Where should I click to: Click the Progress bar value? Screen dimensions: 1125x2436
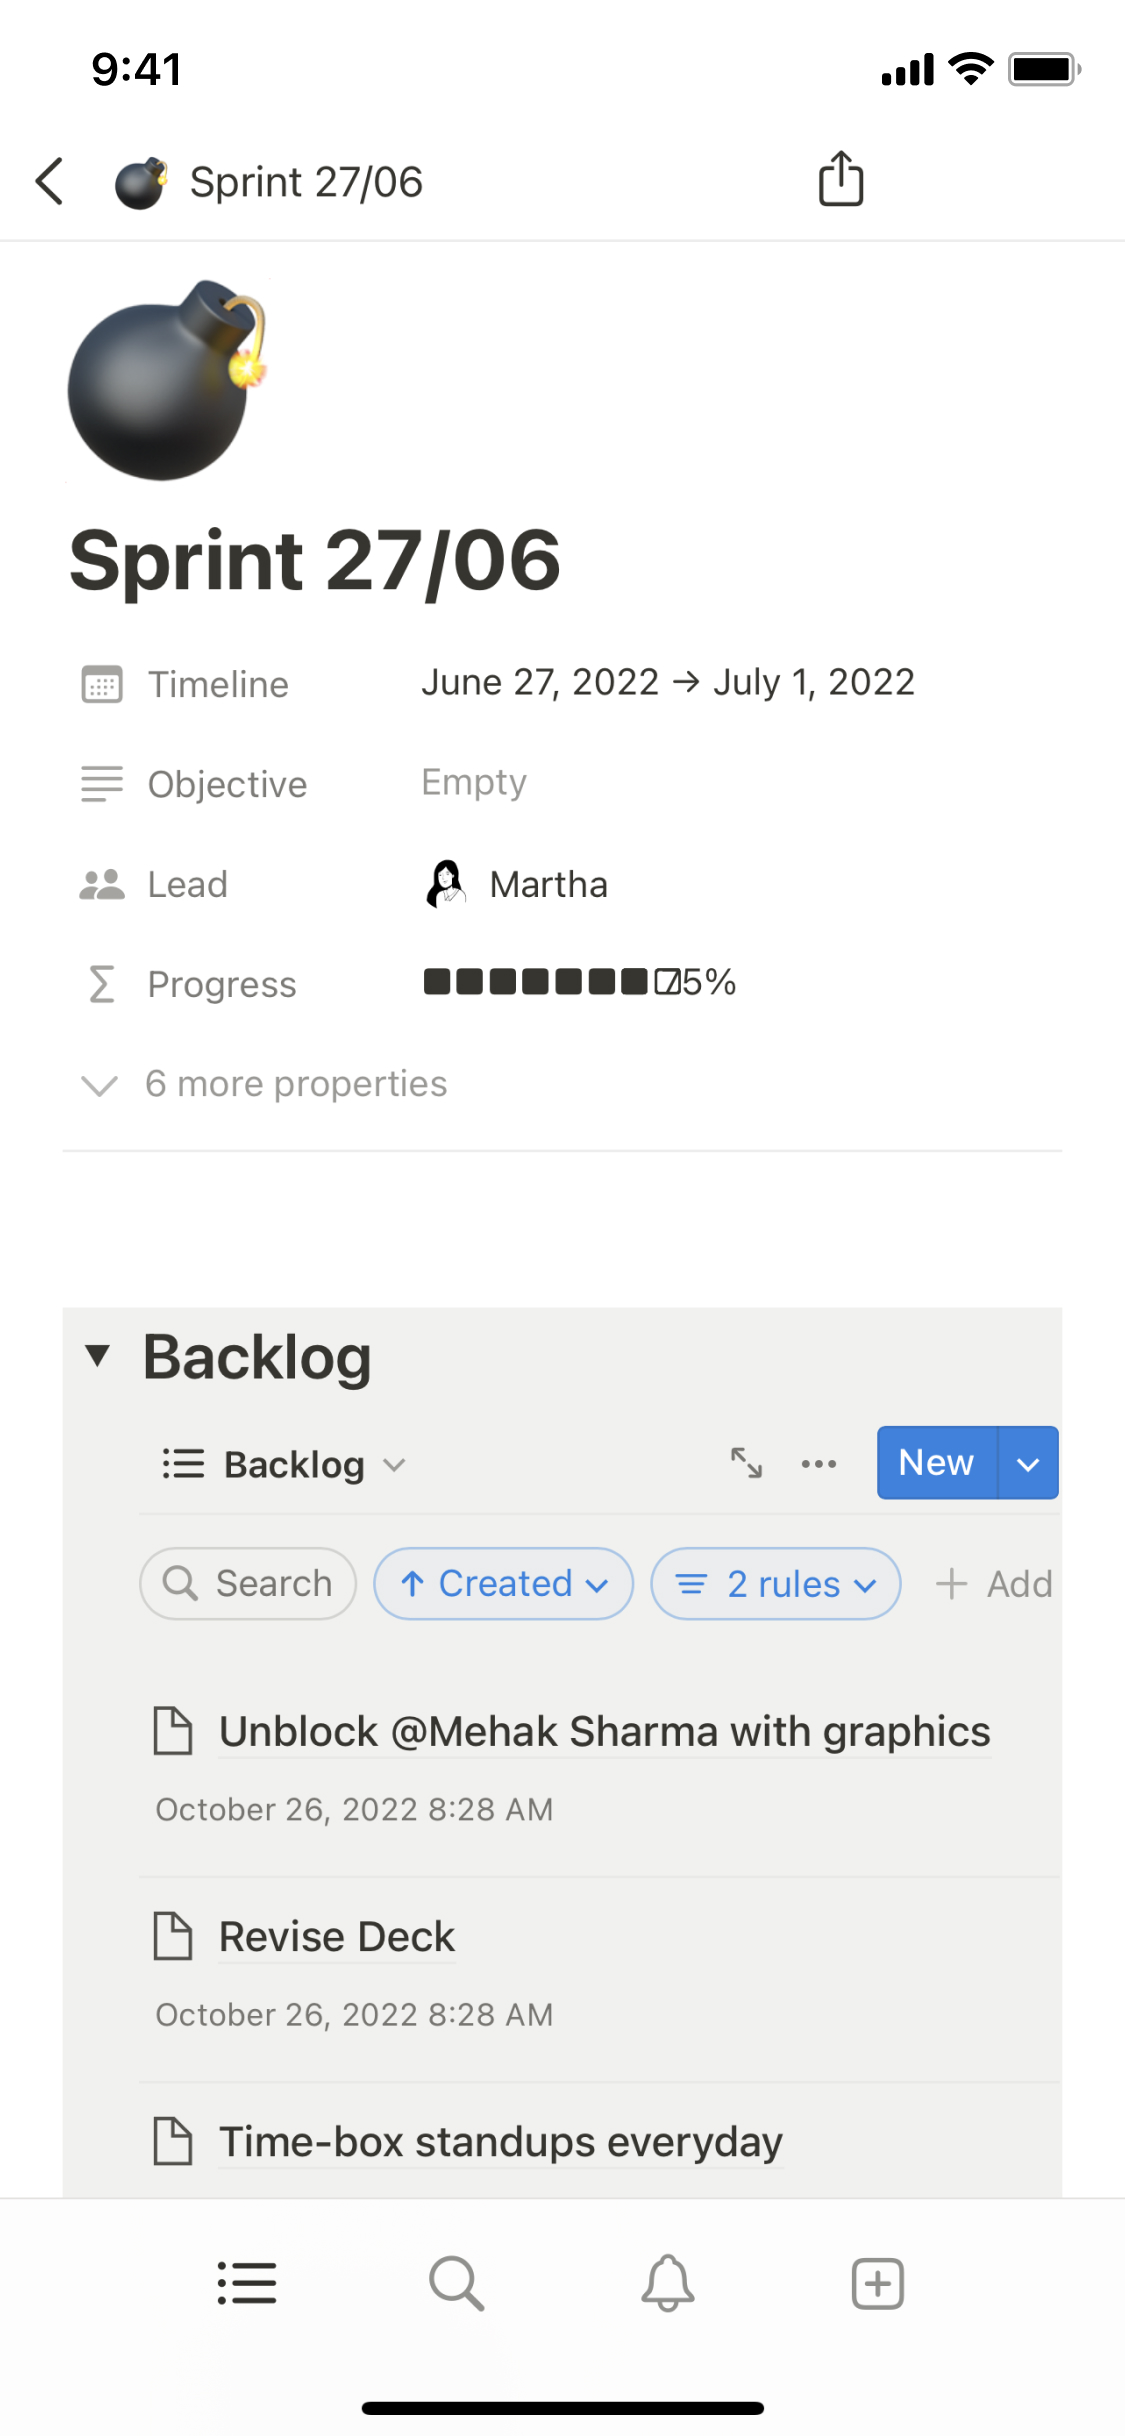point(579,982)
